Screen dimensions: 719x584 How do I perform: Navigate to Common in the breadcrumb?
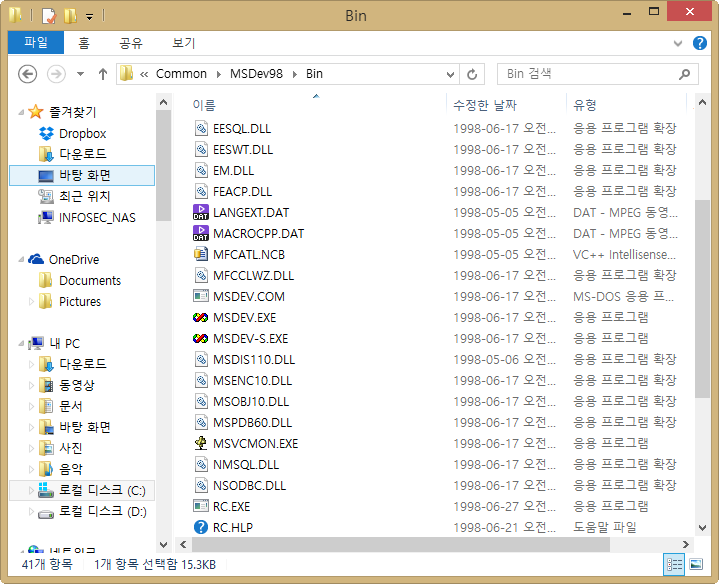(181, 74)
